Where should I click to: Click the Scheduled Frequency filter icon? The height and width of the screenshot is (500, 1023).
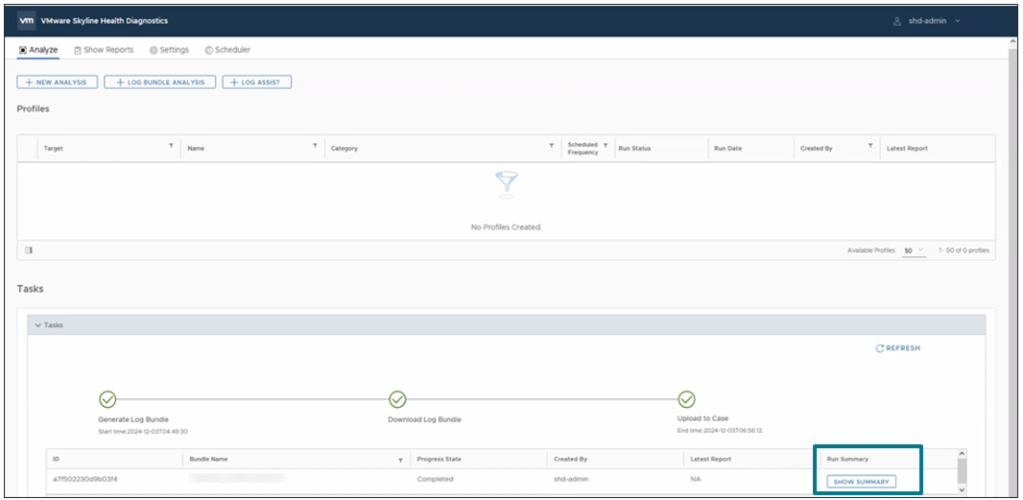[x=605, y=147]
